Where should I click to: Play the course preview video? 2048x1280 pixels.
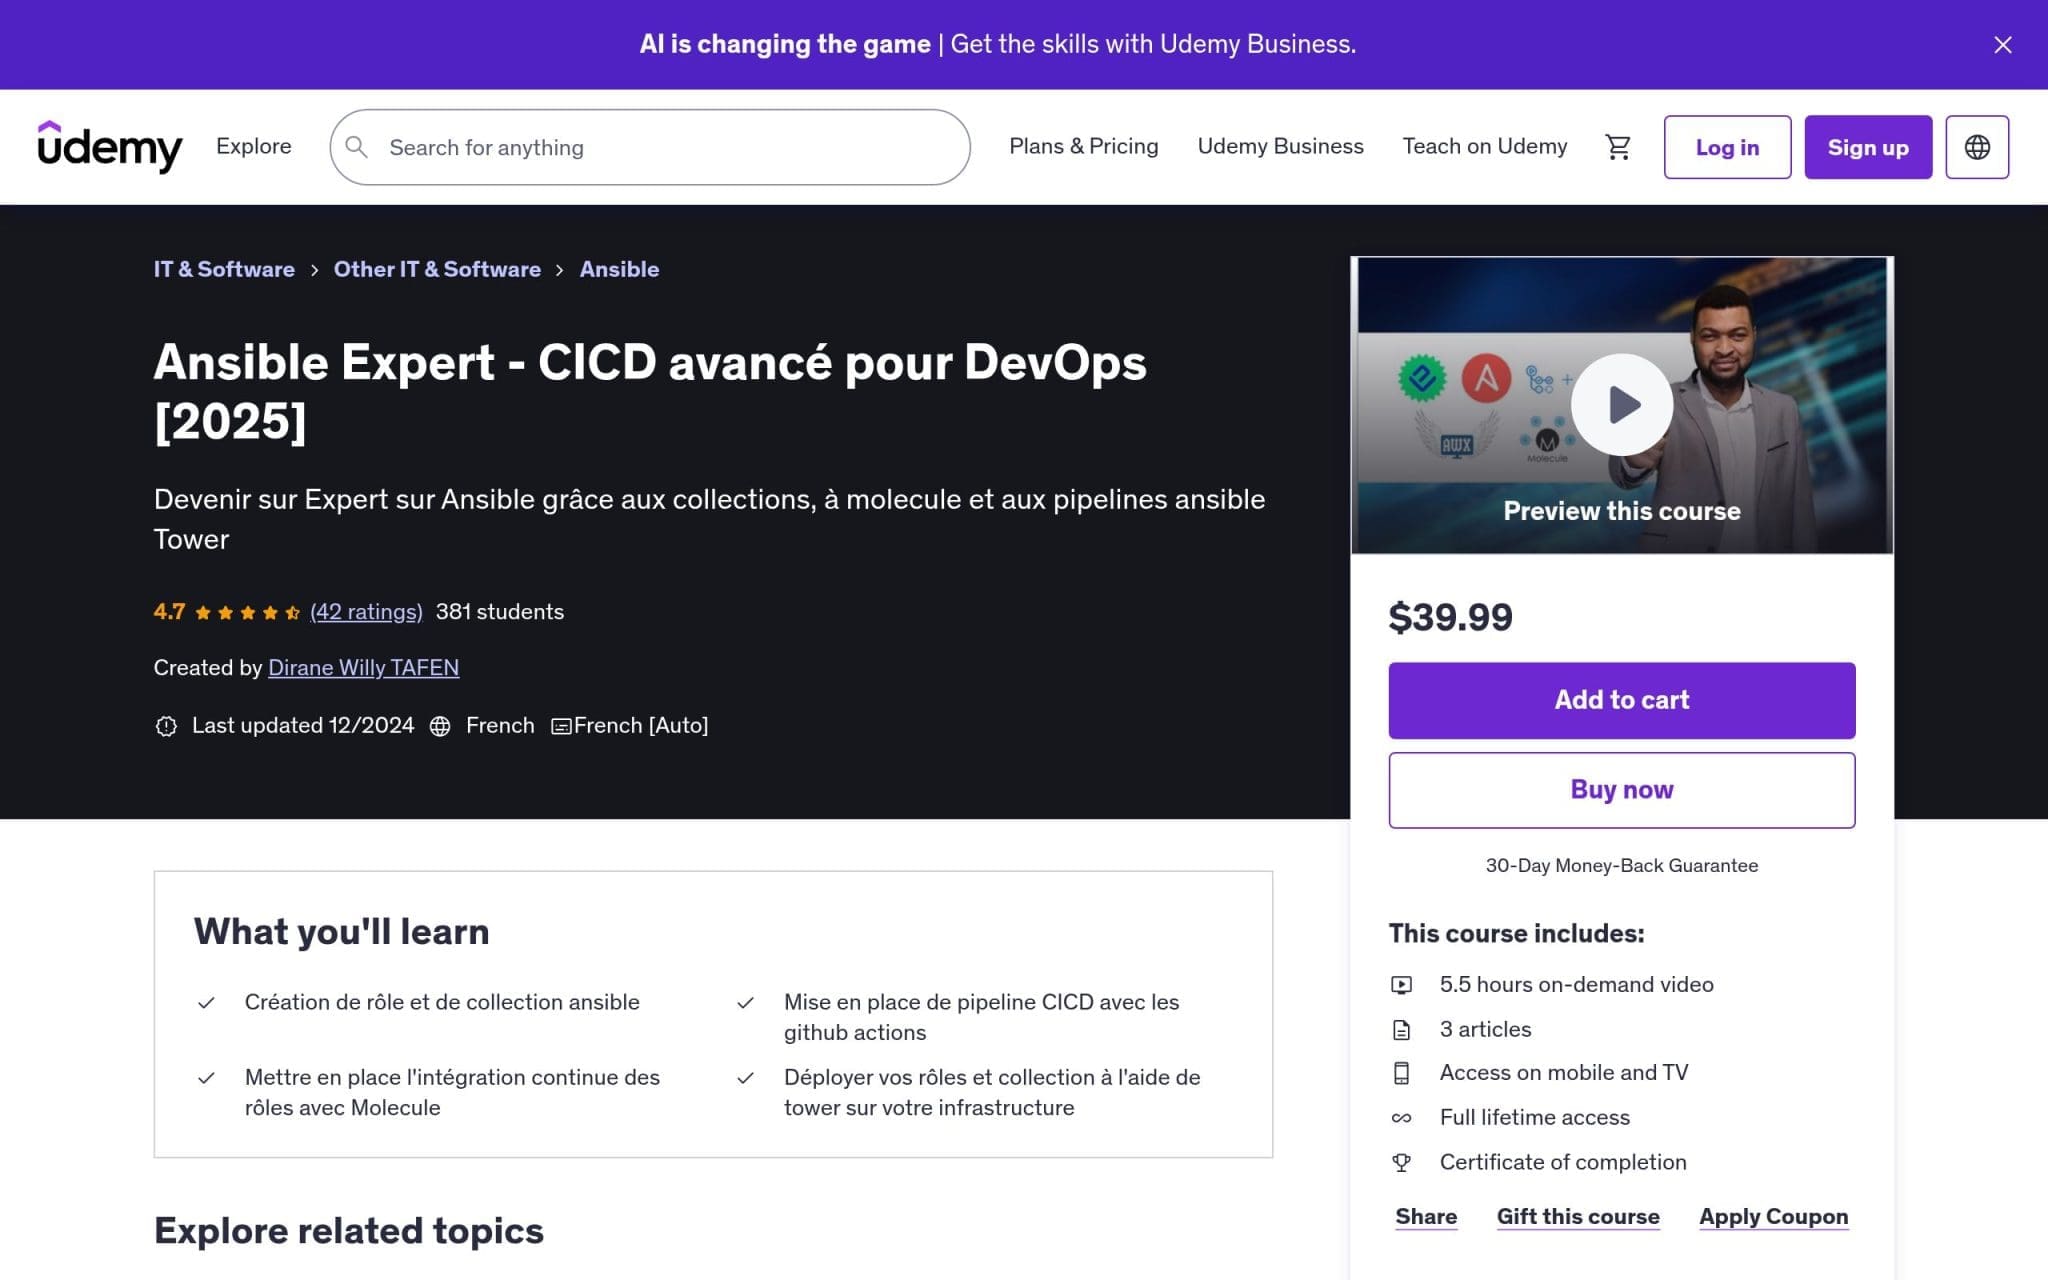click(1621, 404)
